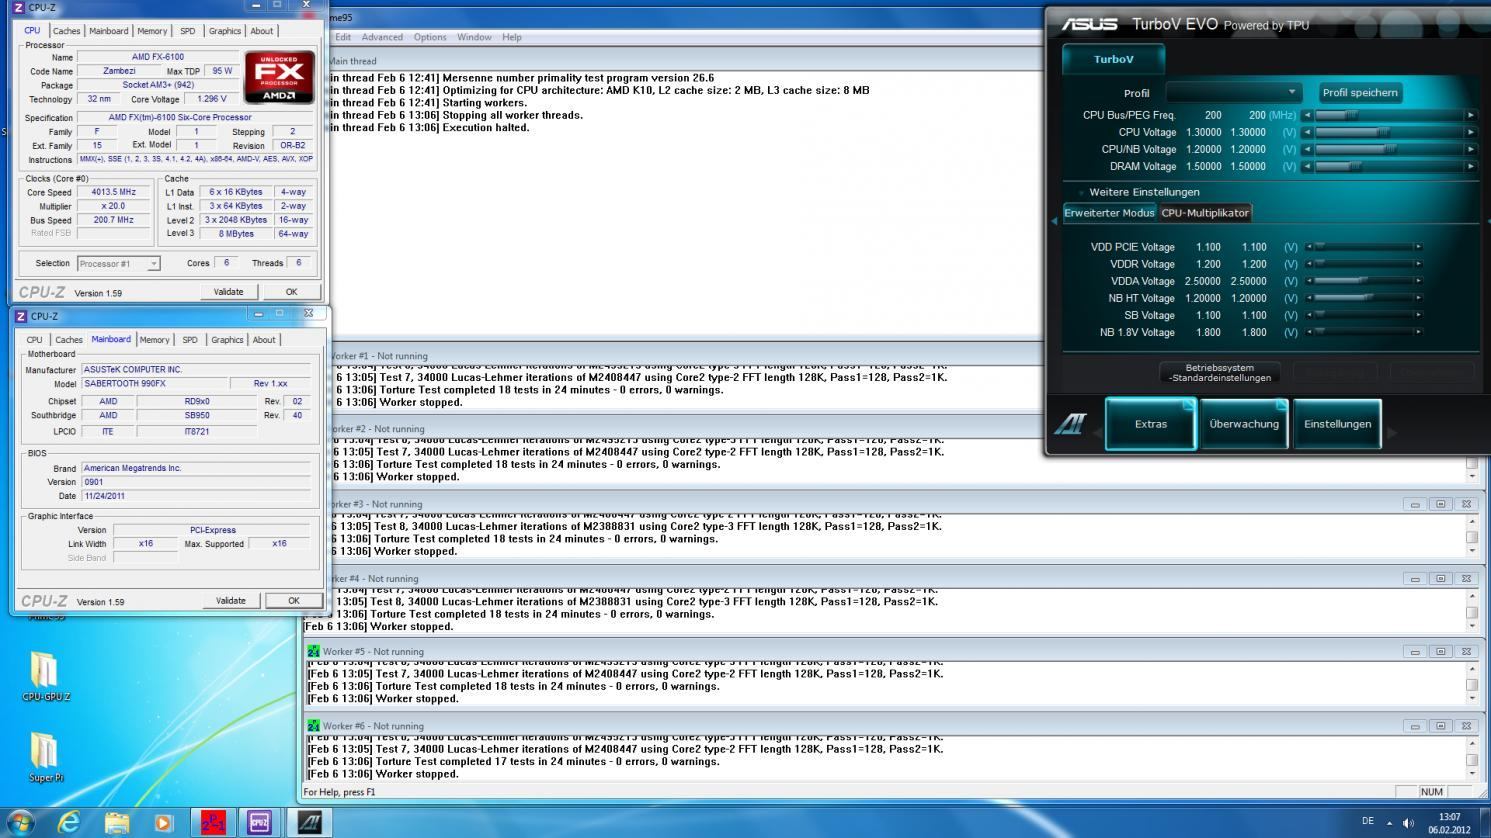
Task: Click Validate in the Mainboard CPU-Z window
Action: (230, 601)
